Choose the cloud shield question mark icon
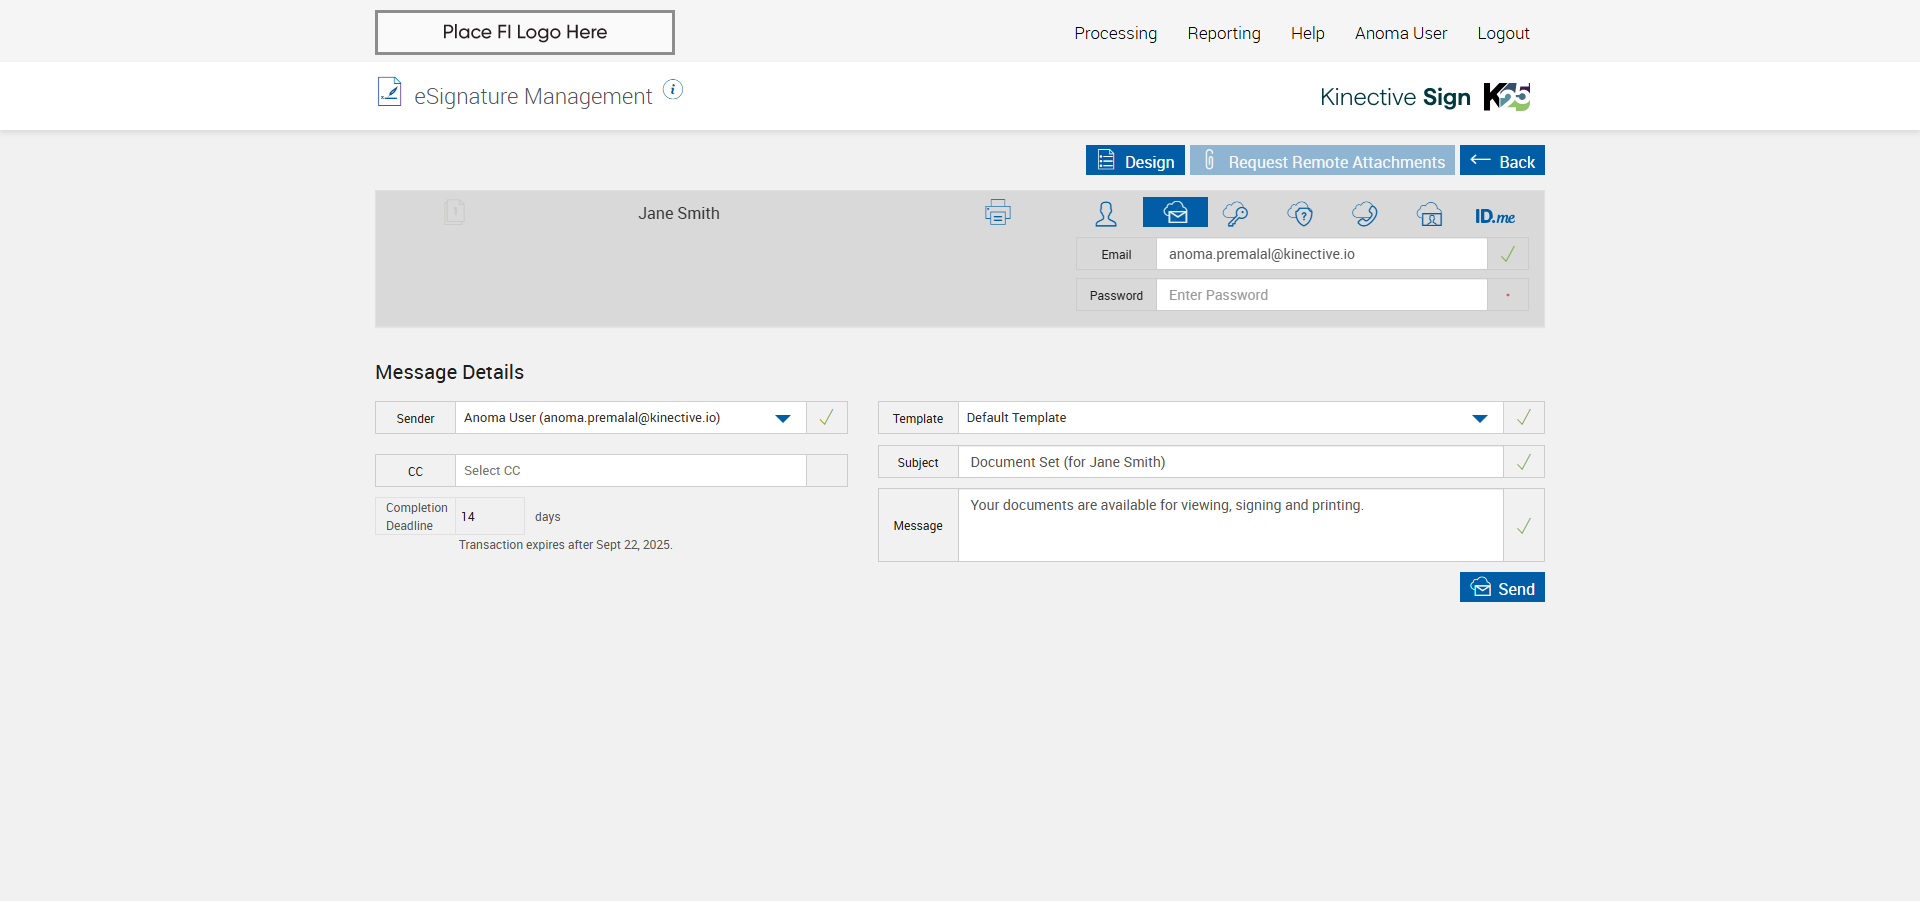Viewport: 1920px width, 901px height. tap(1300, 214)
